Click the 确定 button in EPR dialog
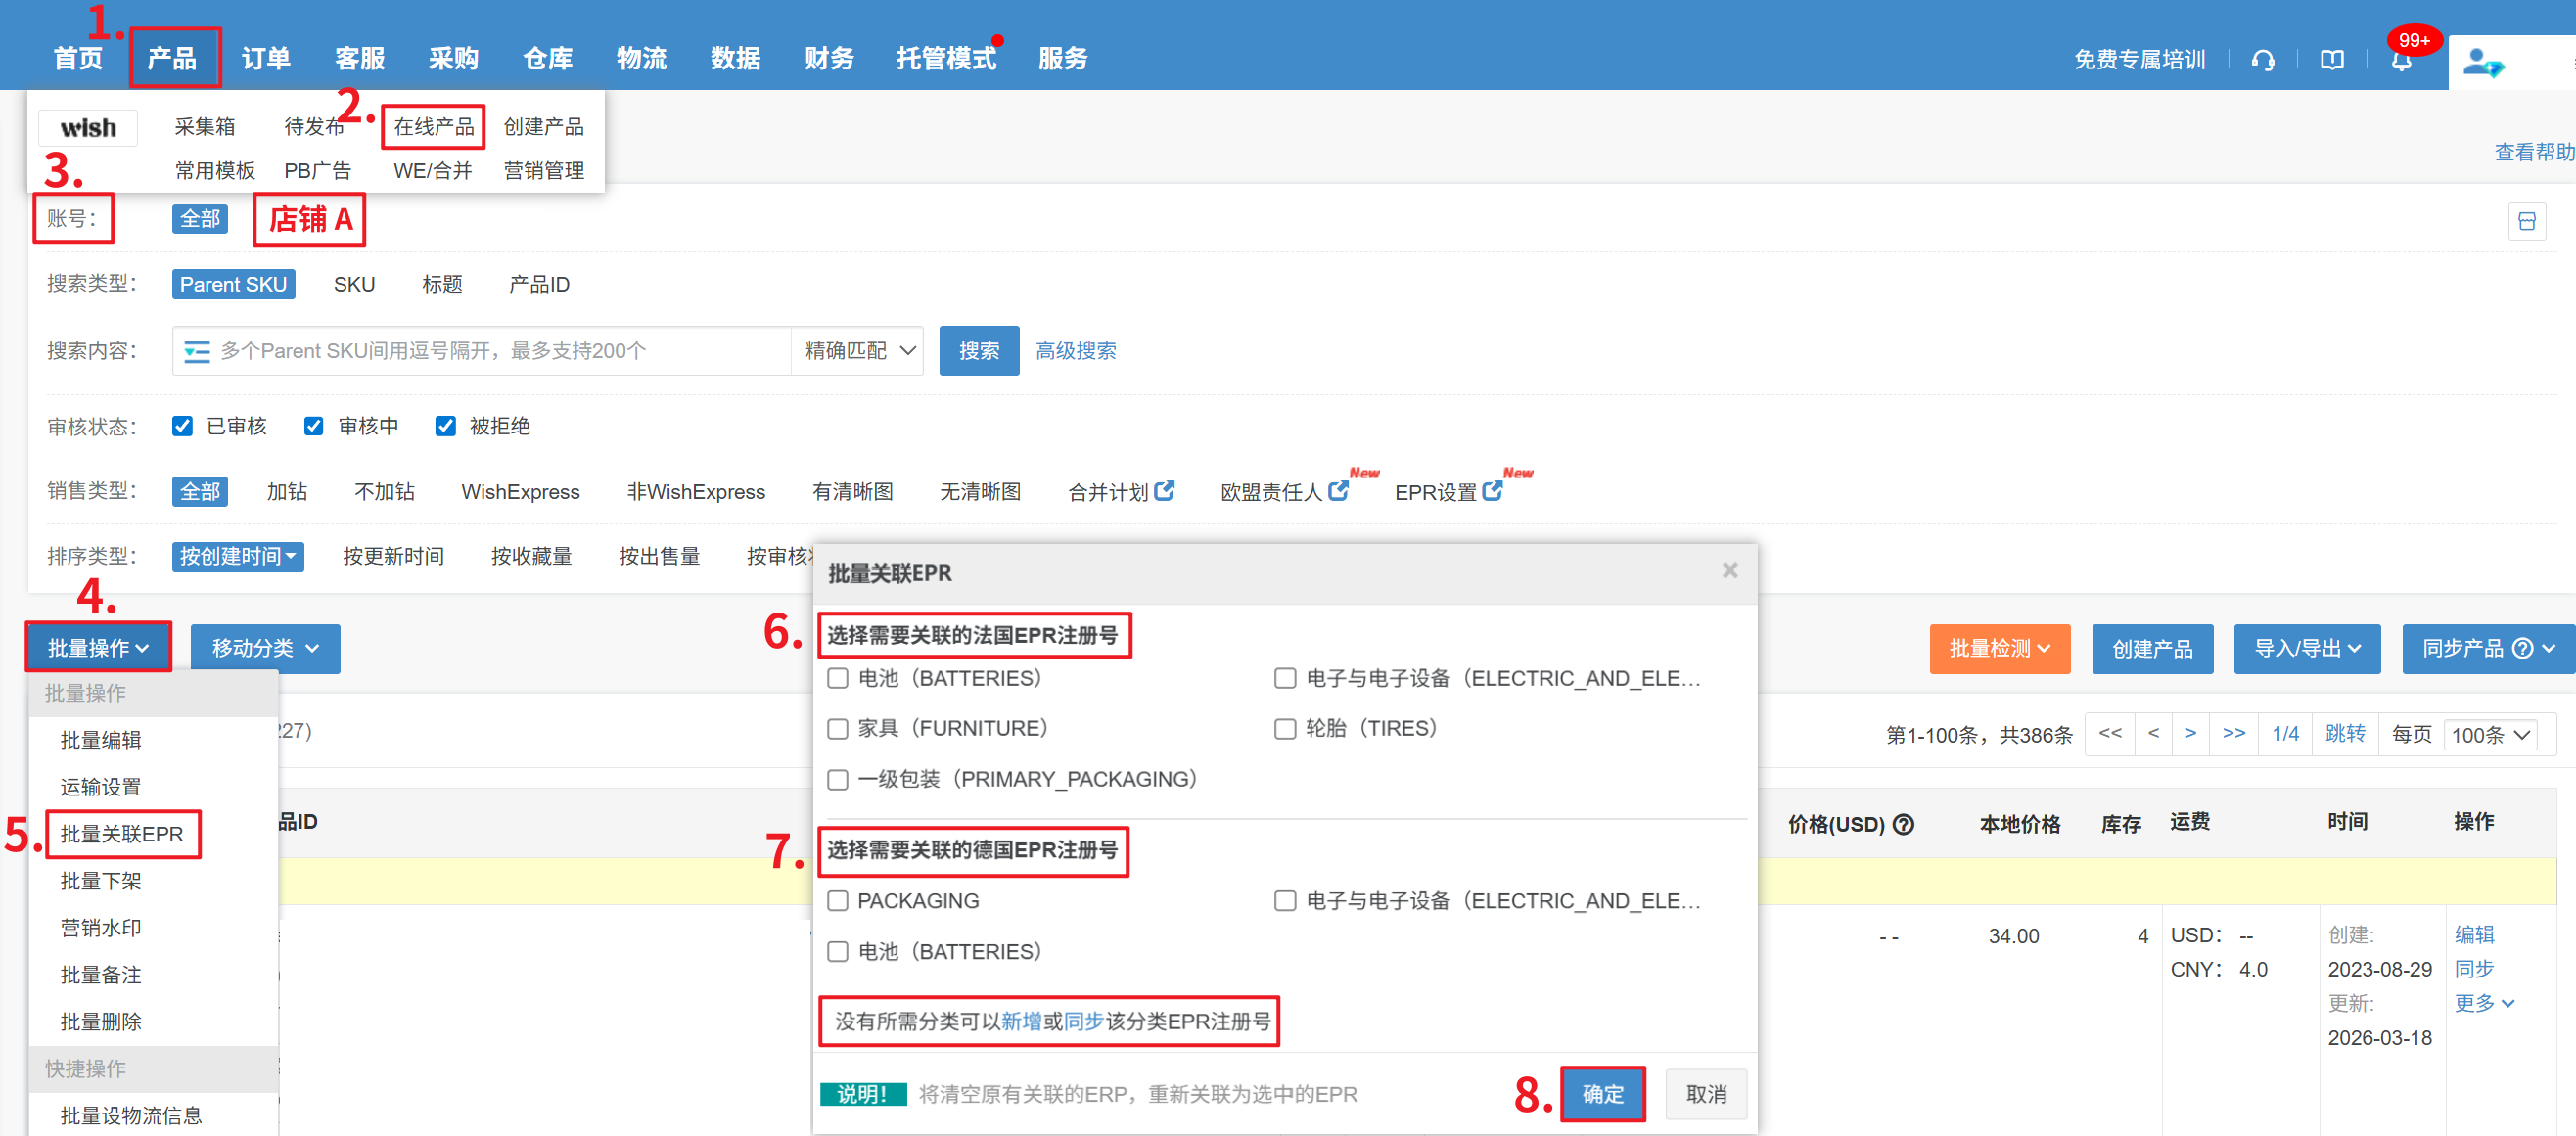The image size is (2576, 1136). pos(1602,1094)
